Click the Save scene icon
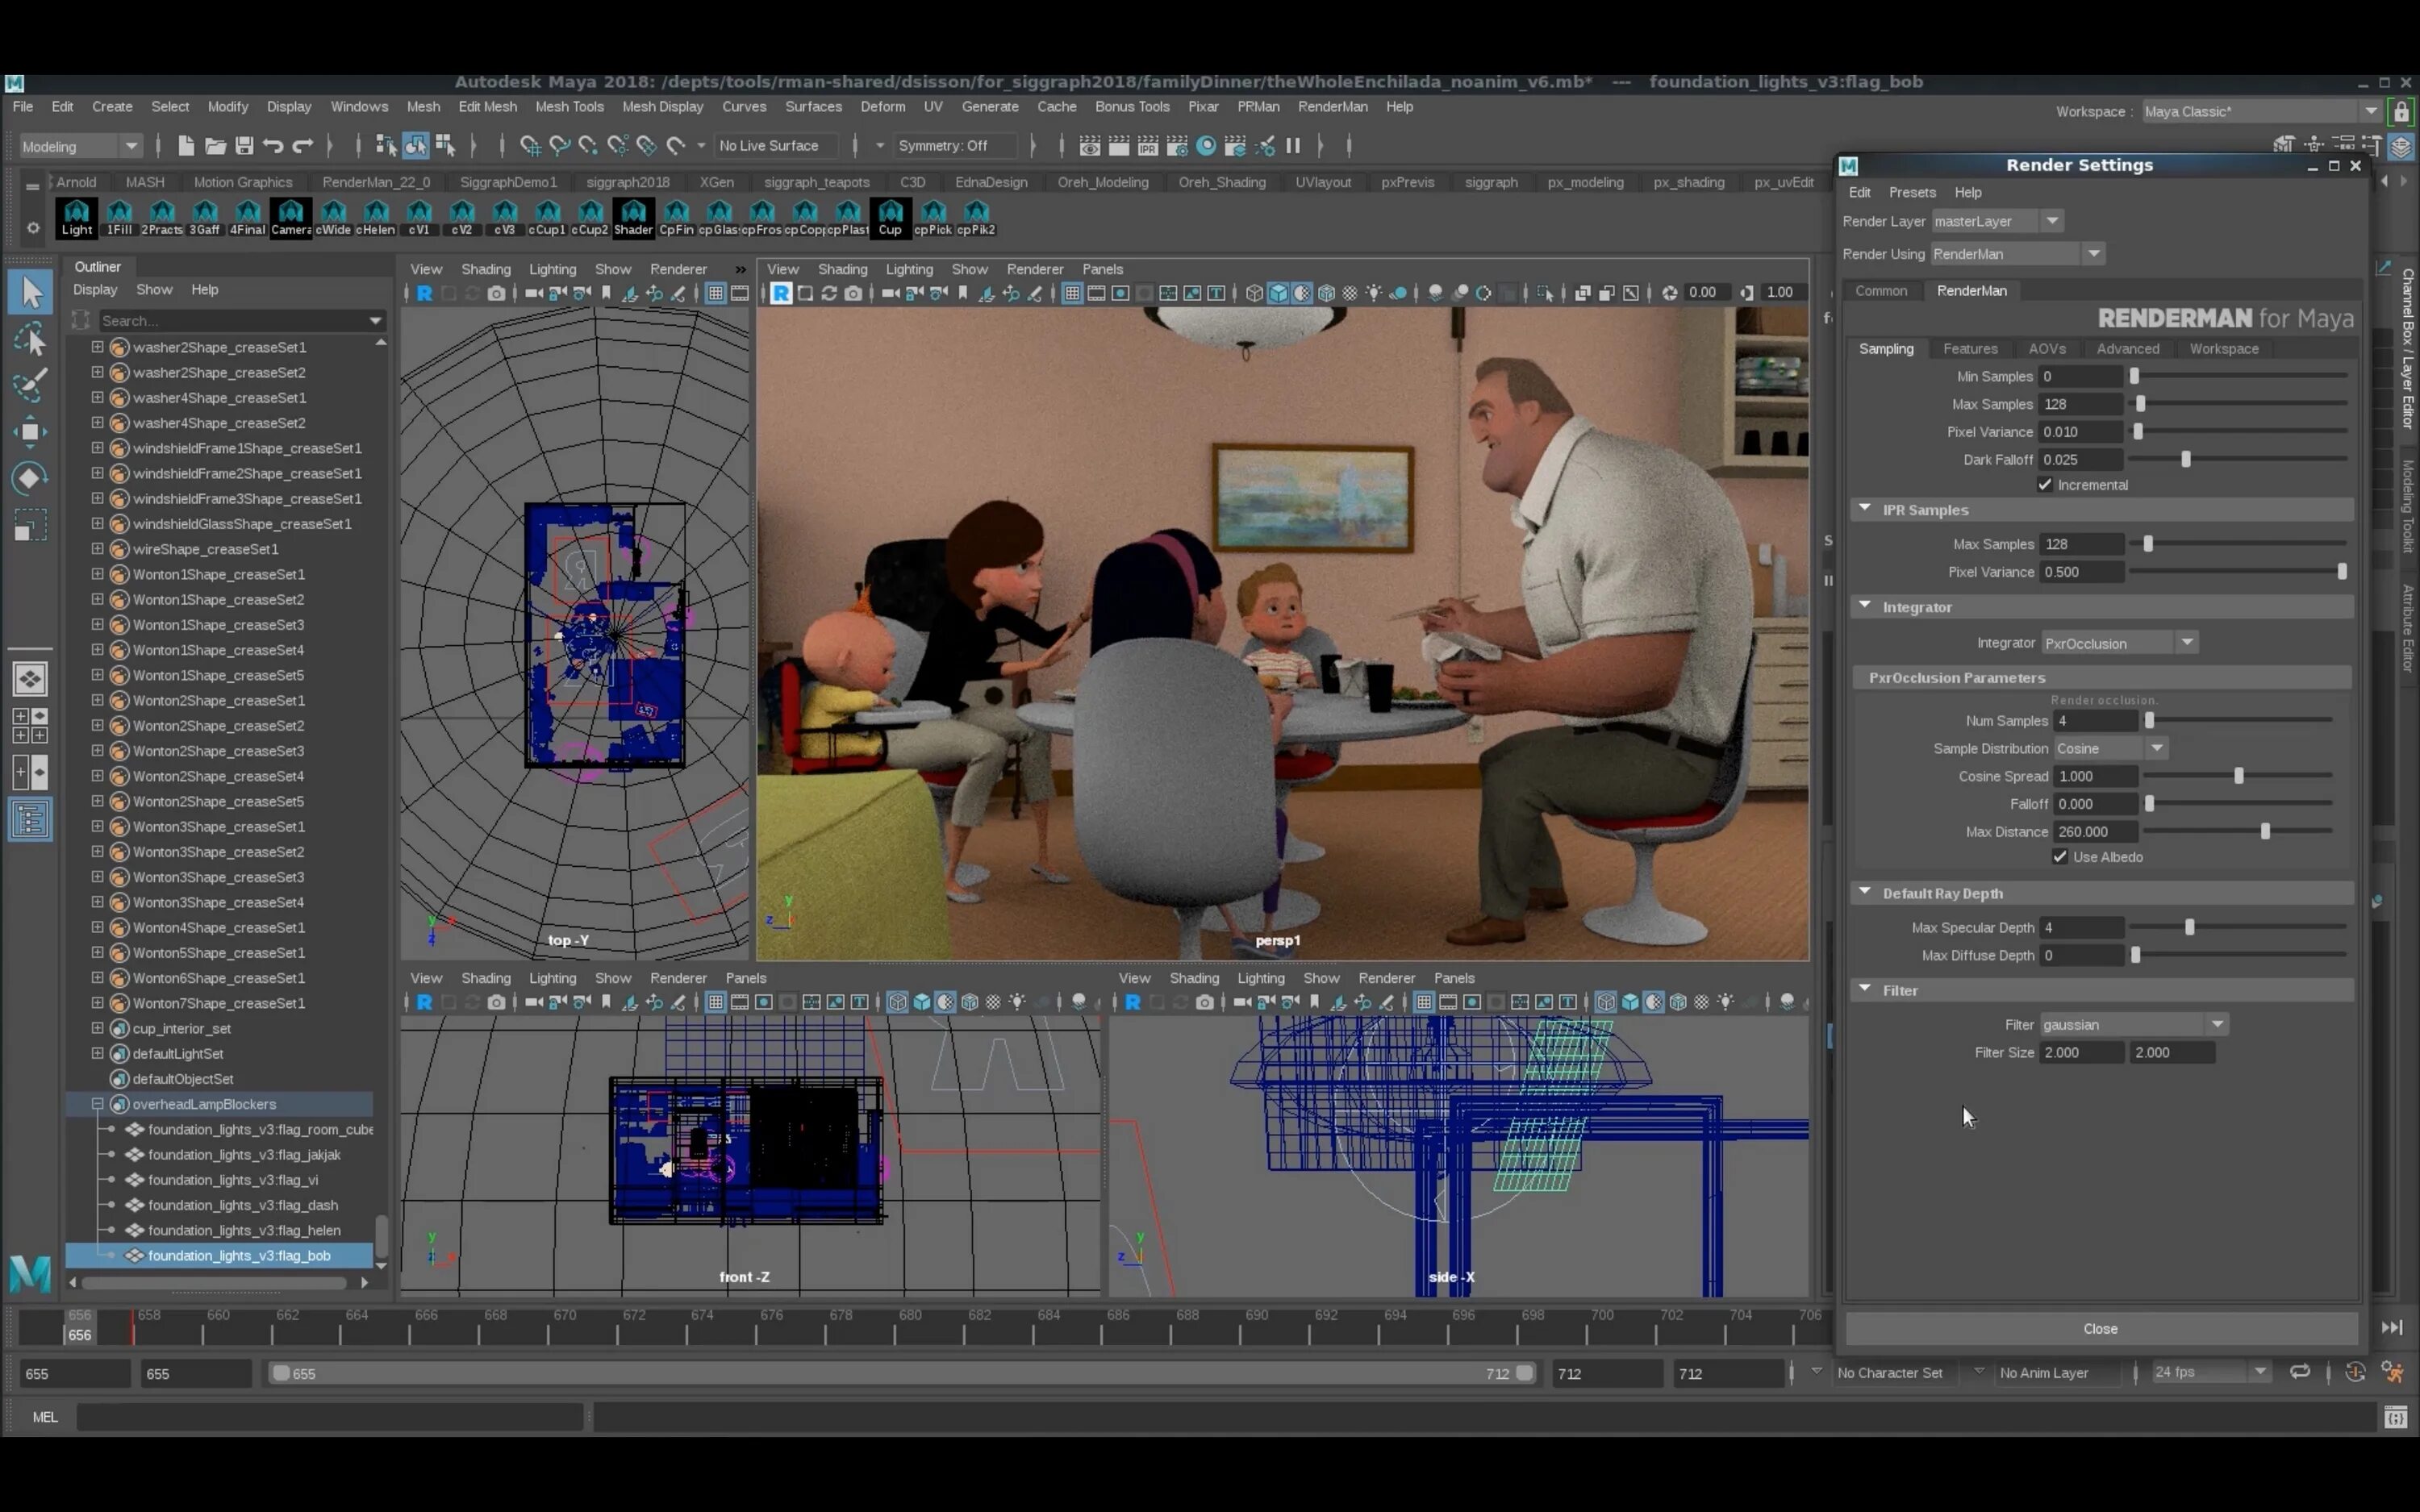The width and height of the screenshot is (2420, 1512). coord(244,146)
